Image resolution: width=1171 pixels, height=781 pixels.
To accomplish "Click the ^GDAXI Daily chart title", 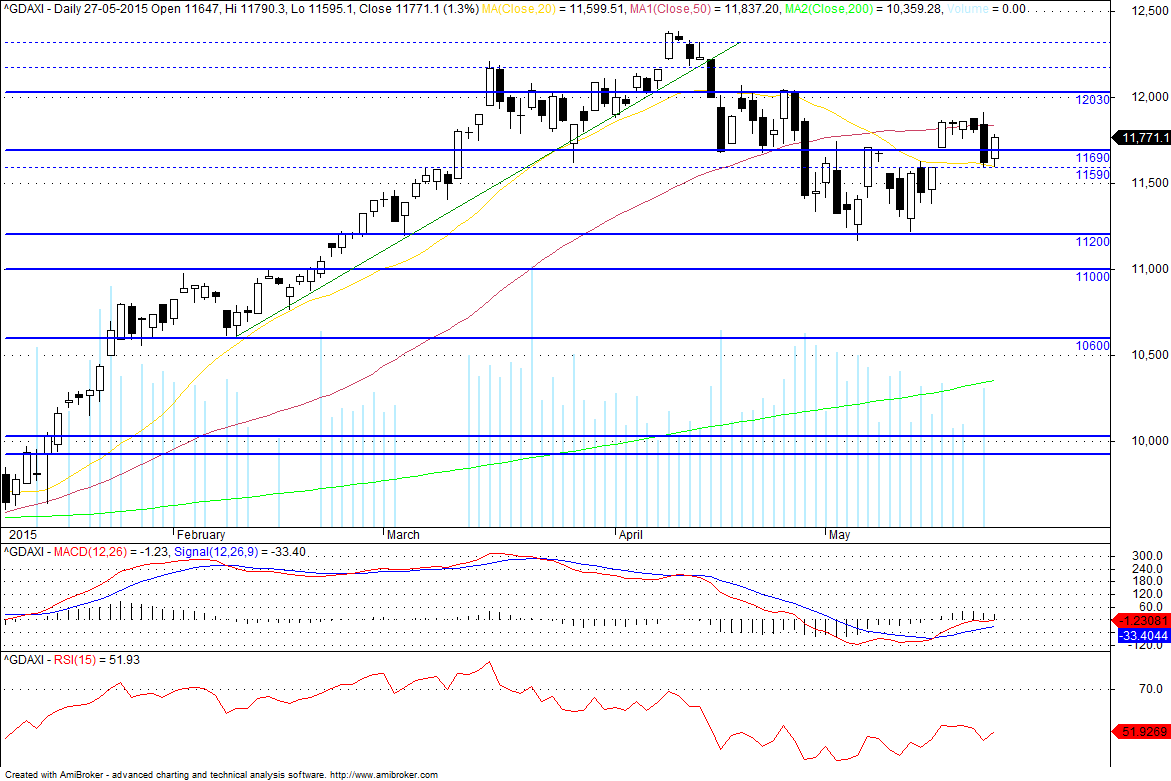I will click(43, 9).
